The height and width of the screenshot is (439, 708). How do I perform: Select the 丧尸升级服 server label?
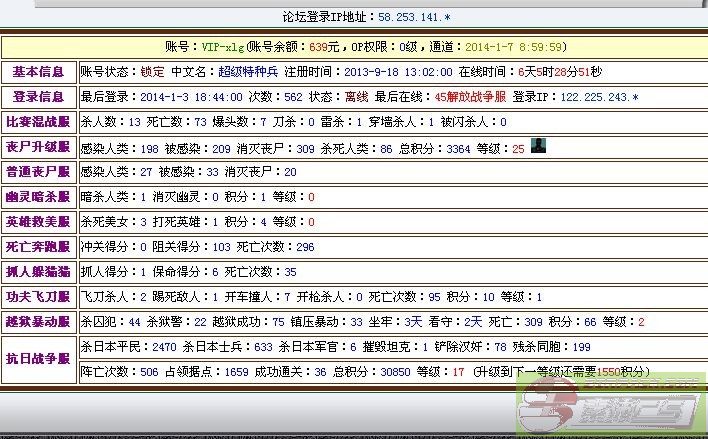(38, 147)
